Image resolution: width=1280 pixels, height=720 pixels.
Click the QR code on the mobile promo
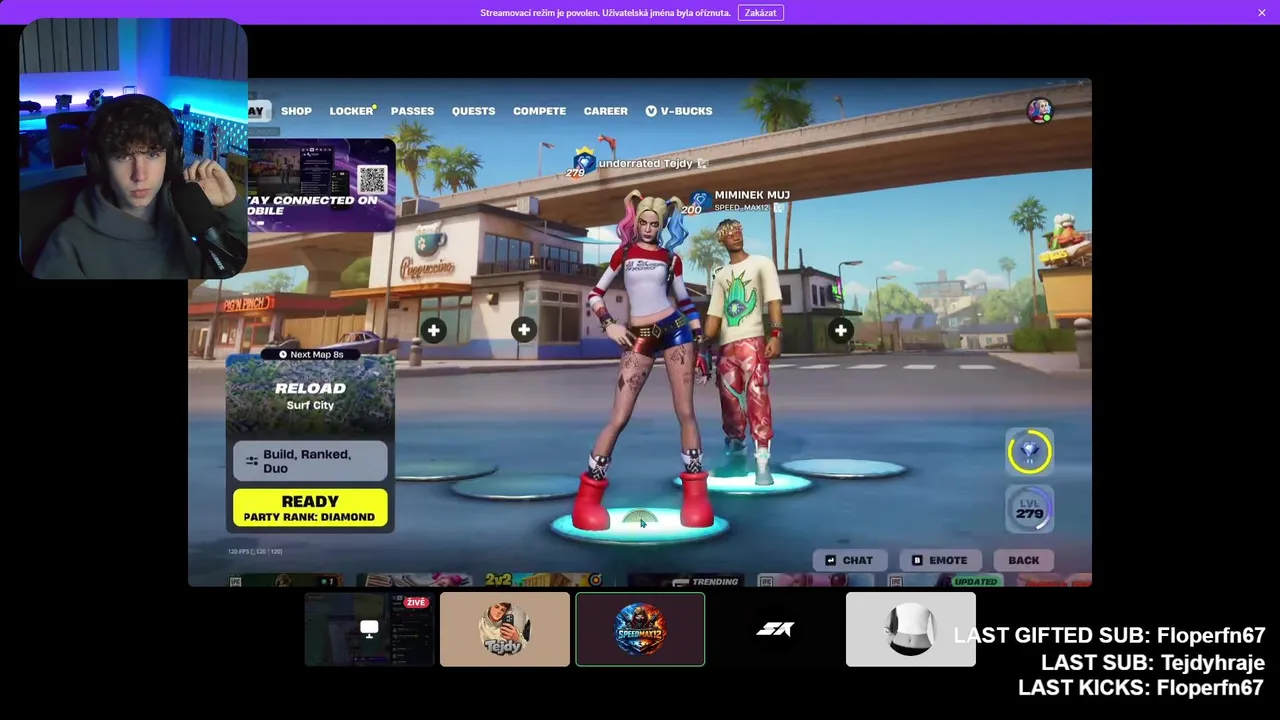click(372, 180)
